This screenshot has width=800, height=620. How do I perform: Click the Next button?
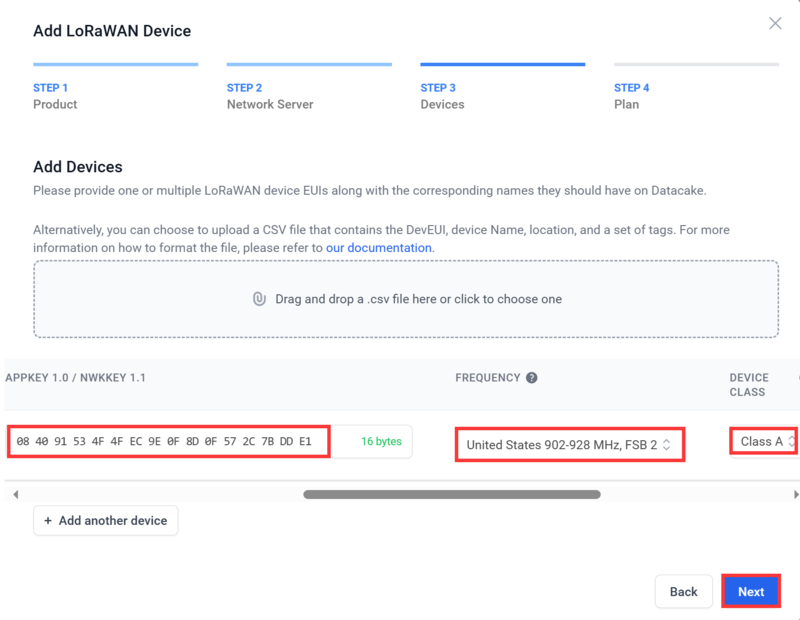(751, 591)
